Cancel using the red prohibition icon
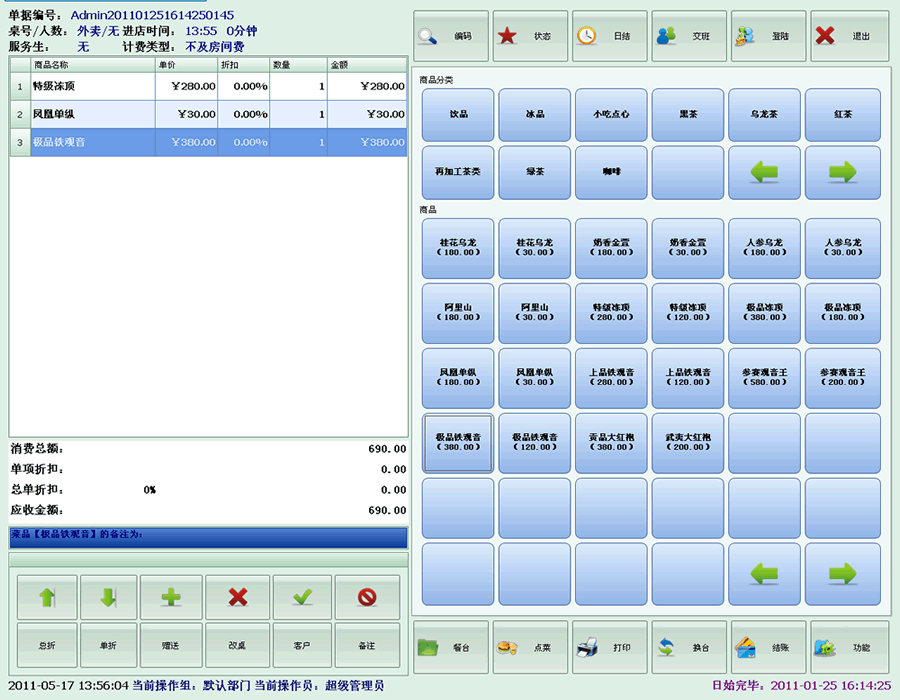900x700 pixels. click(x=367, y=597)
